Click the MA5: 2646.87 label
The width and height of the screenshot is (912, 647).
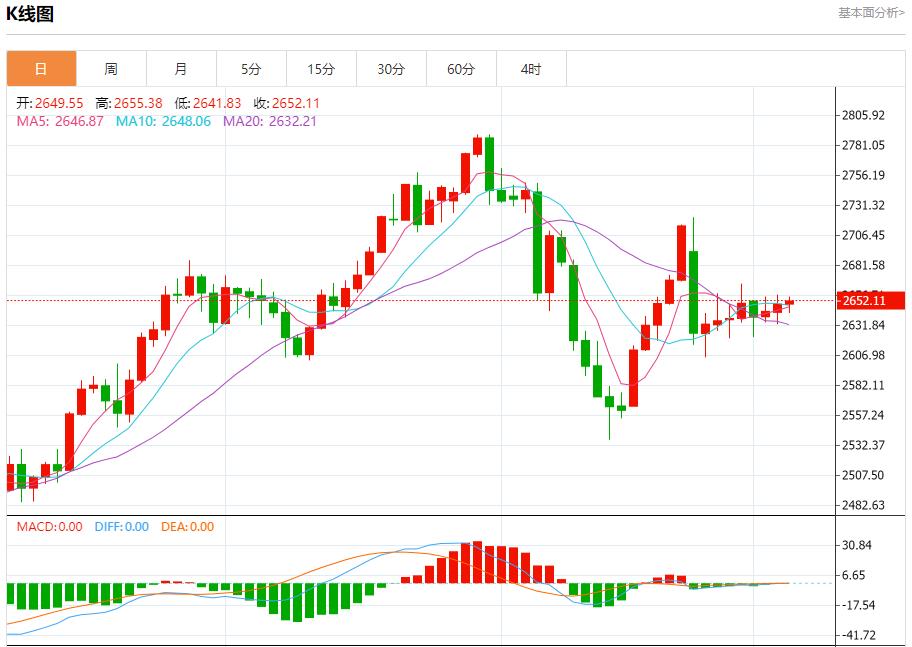point(60,121)
